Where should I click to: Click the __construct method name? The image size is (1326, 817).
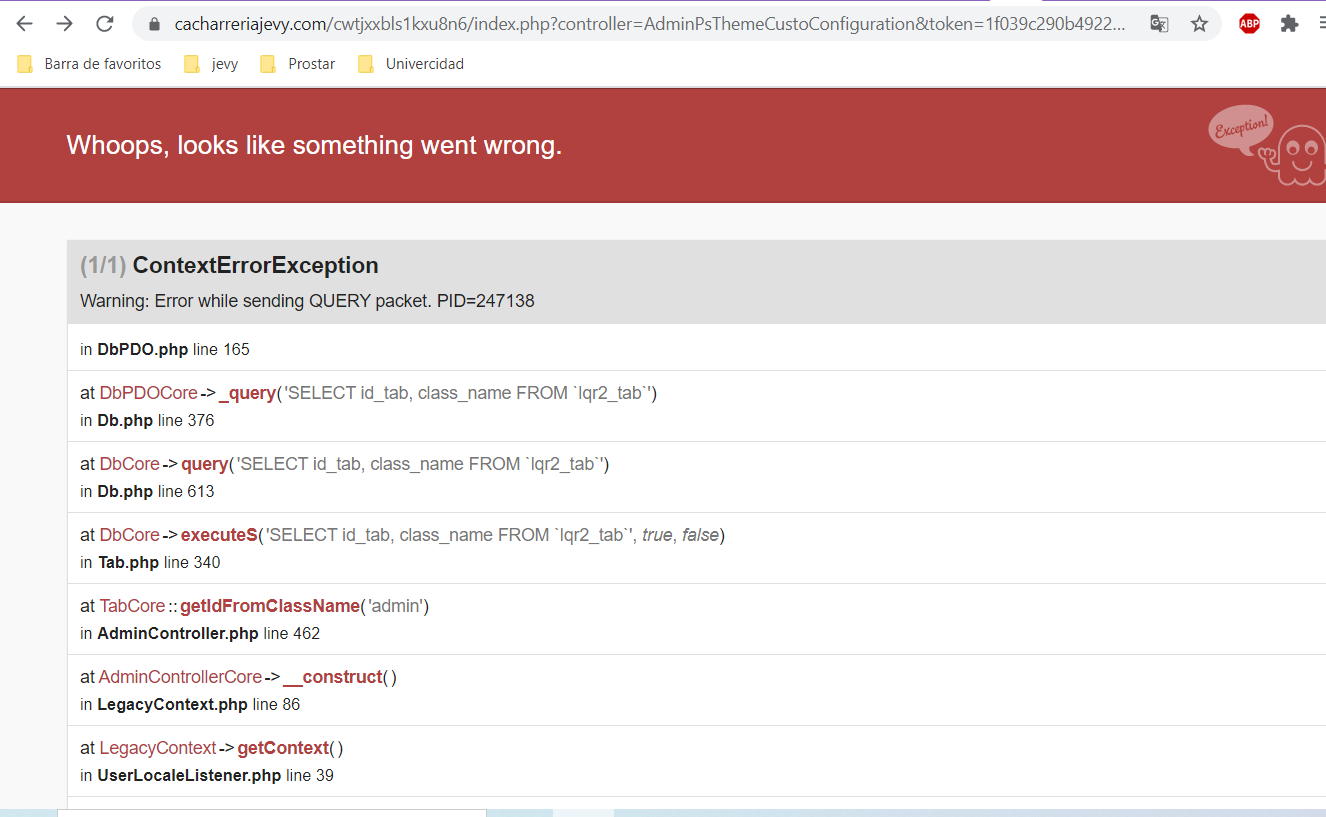pos(333,677)
